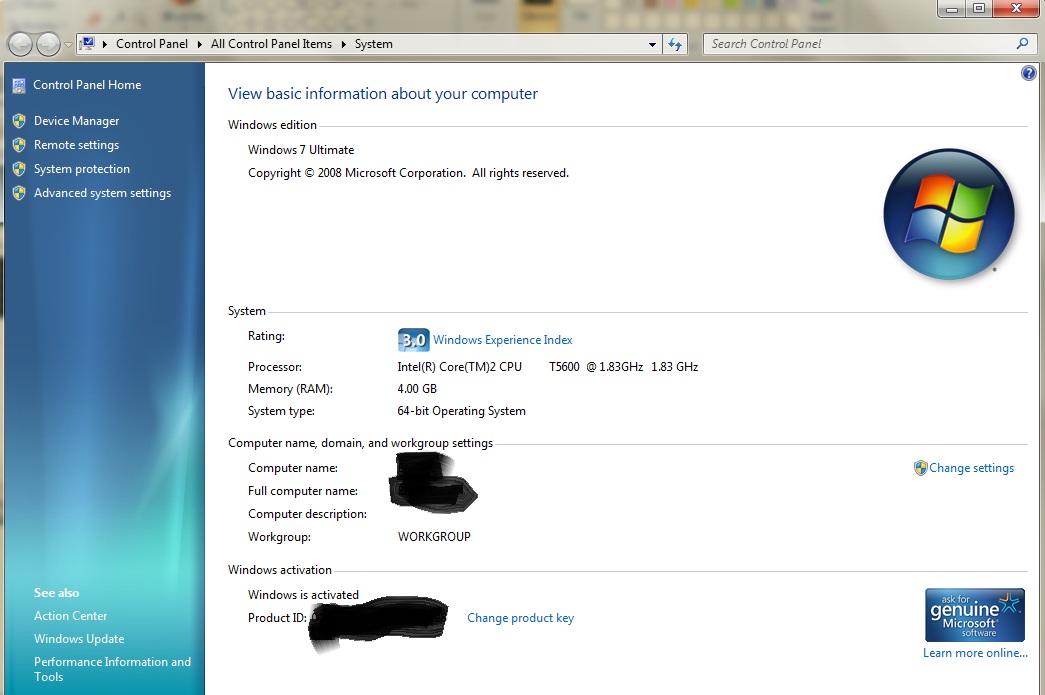Open Device Manager from the sidebar
Image resolution: width=1045 pixels, height=695 pixels.
point(77,121)
